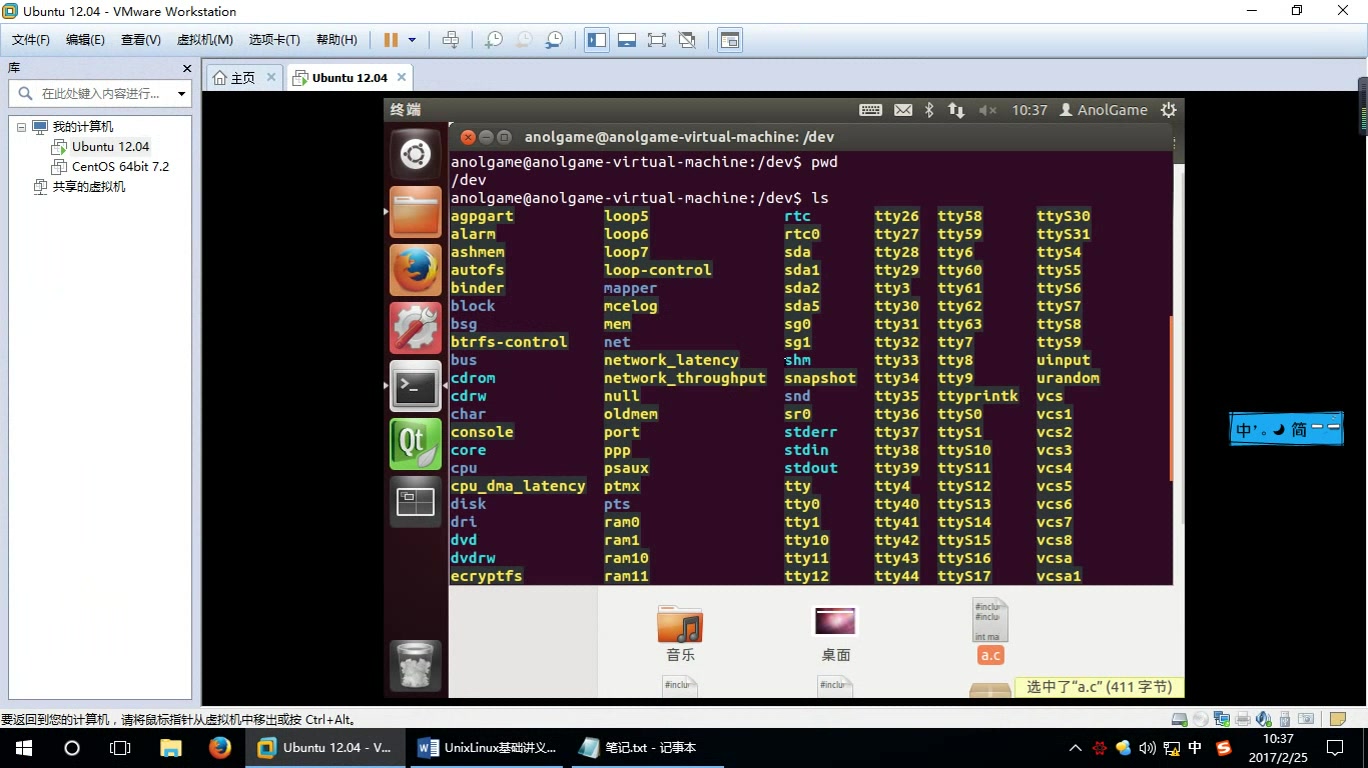Open the 笔记.txt Notepad taskbar button

click(648, 748)
